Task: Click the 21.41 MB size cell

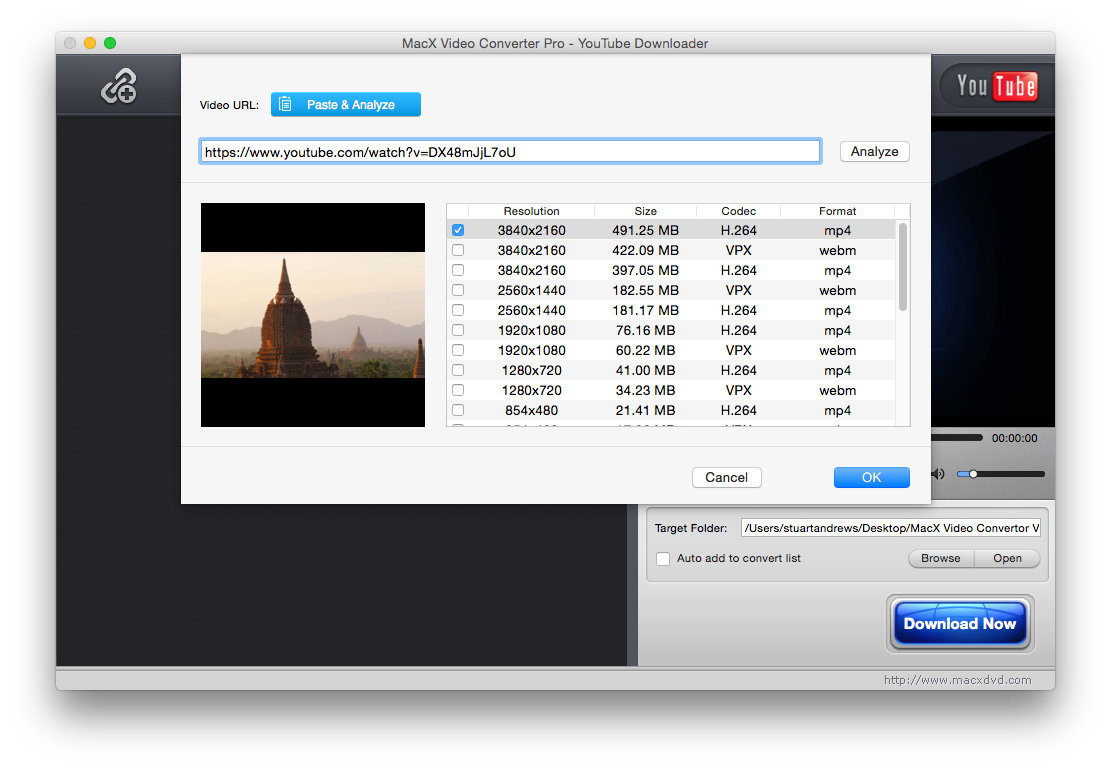Action: click(645, 410)
